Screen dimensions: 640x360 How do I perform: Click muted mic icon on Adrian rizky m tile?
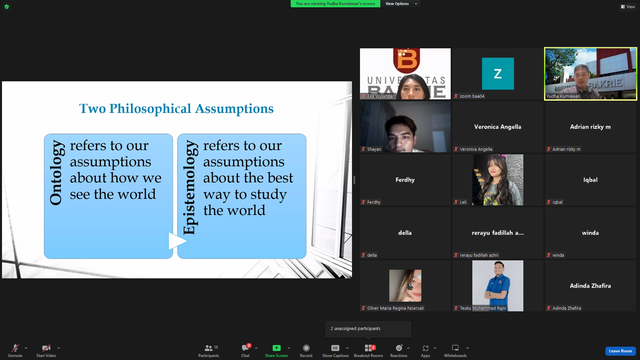[549, 149]
